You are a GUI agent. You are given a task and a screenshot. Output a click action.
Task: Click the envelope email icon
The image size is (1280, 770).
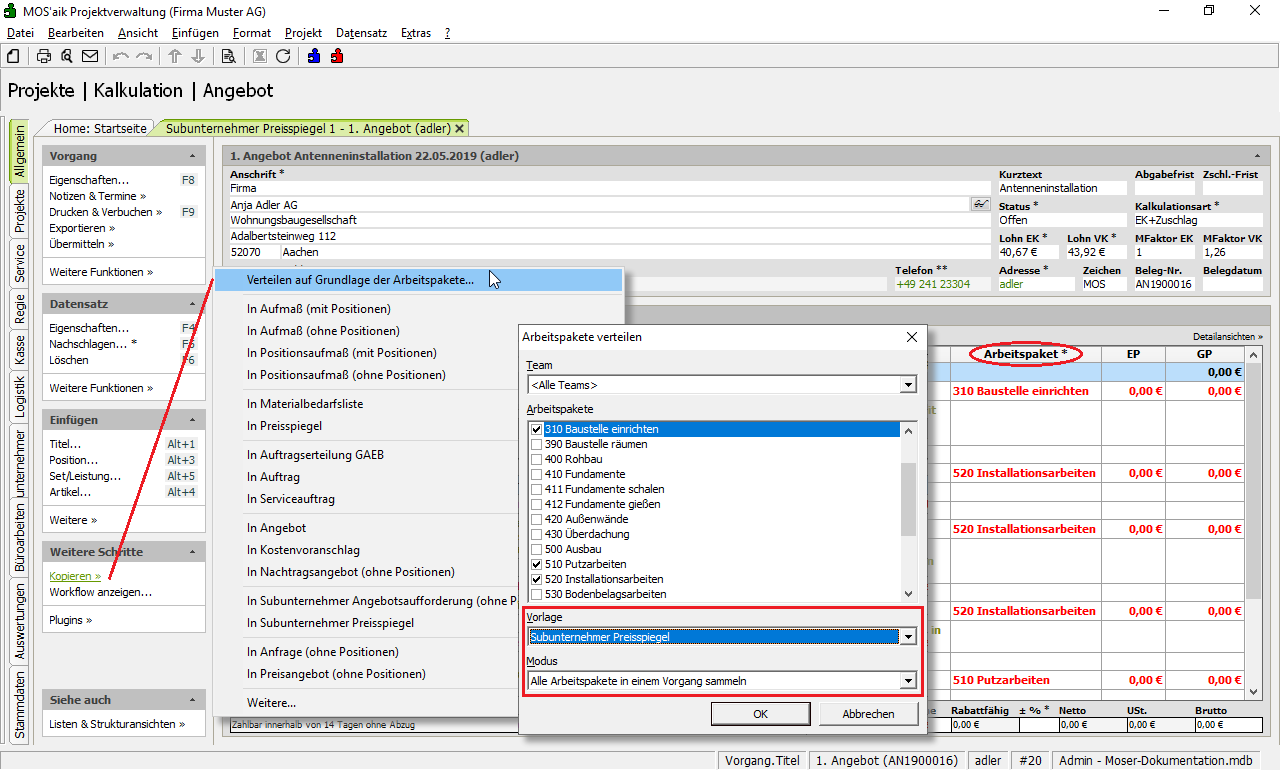coord(90,56)
